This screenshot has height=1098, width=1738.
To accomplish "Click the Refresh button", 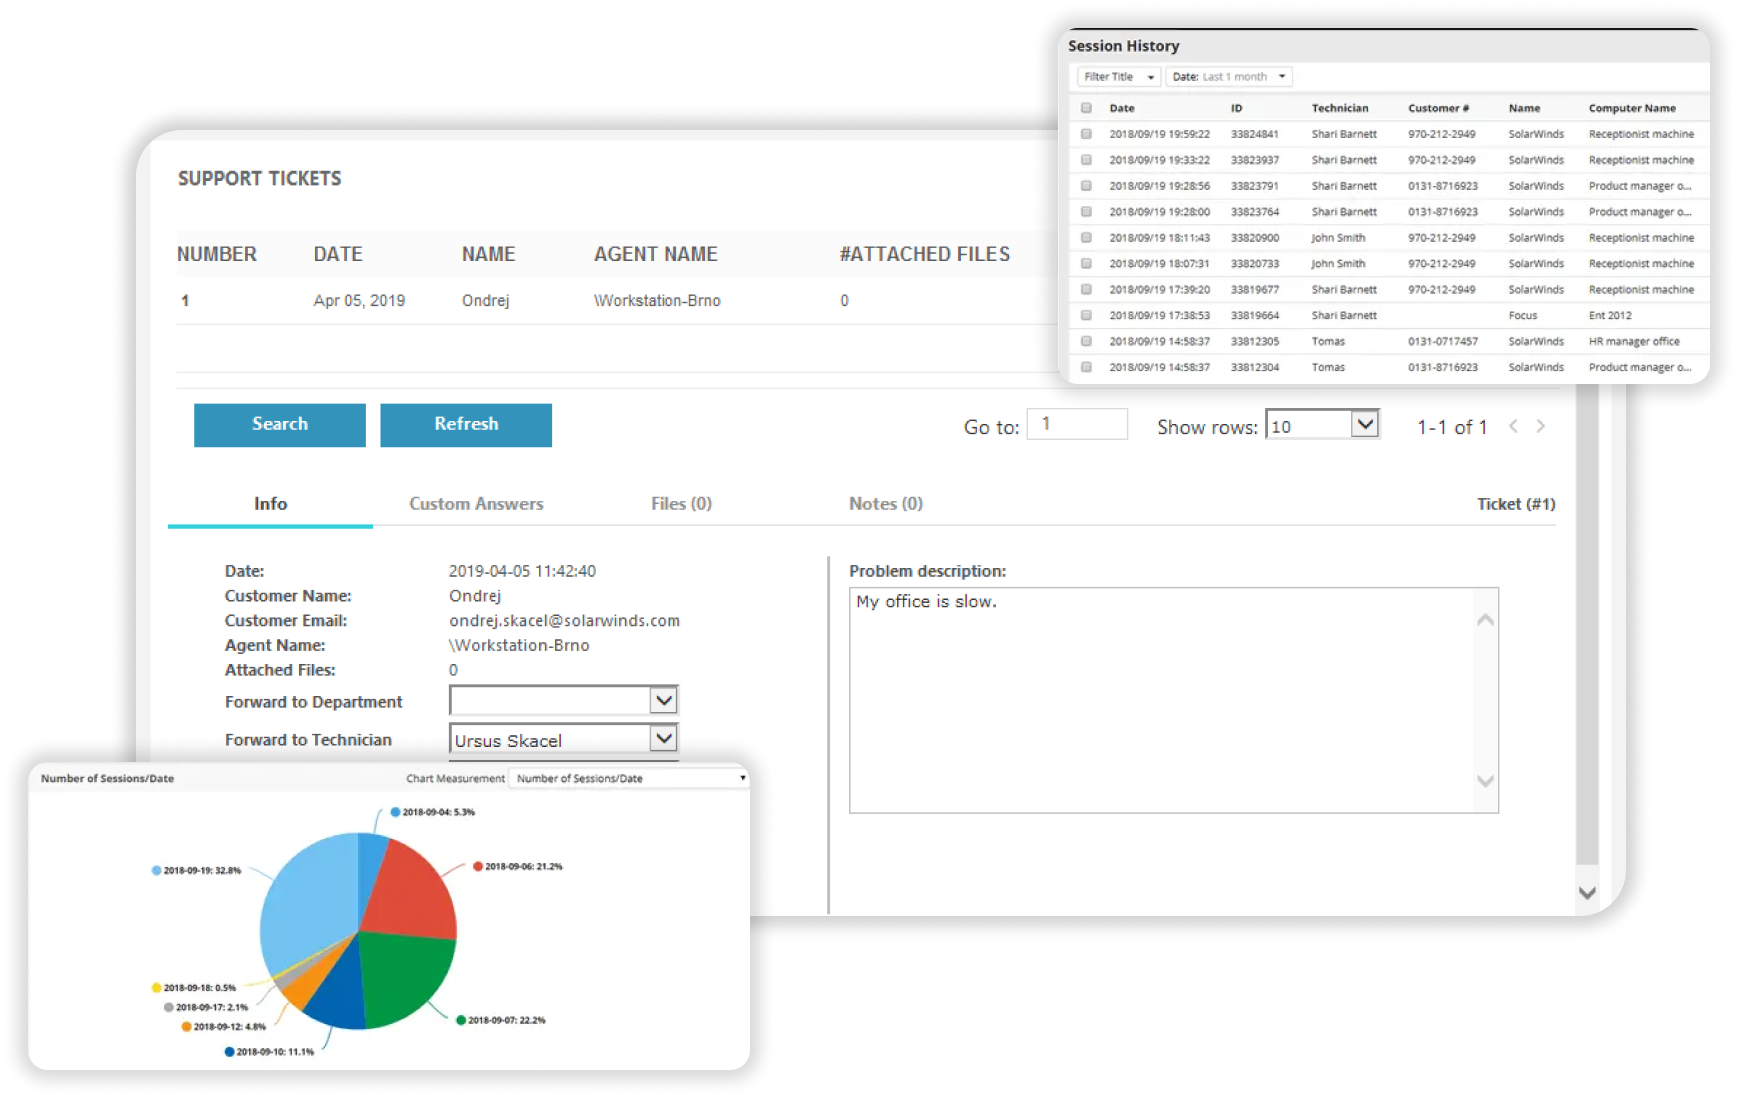I will (466, 425).
